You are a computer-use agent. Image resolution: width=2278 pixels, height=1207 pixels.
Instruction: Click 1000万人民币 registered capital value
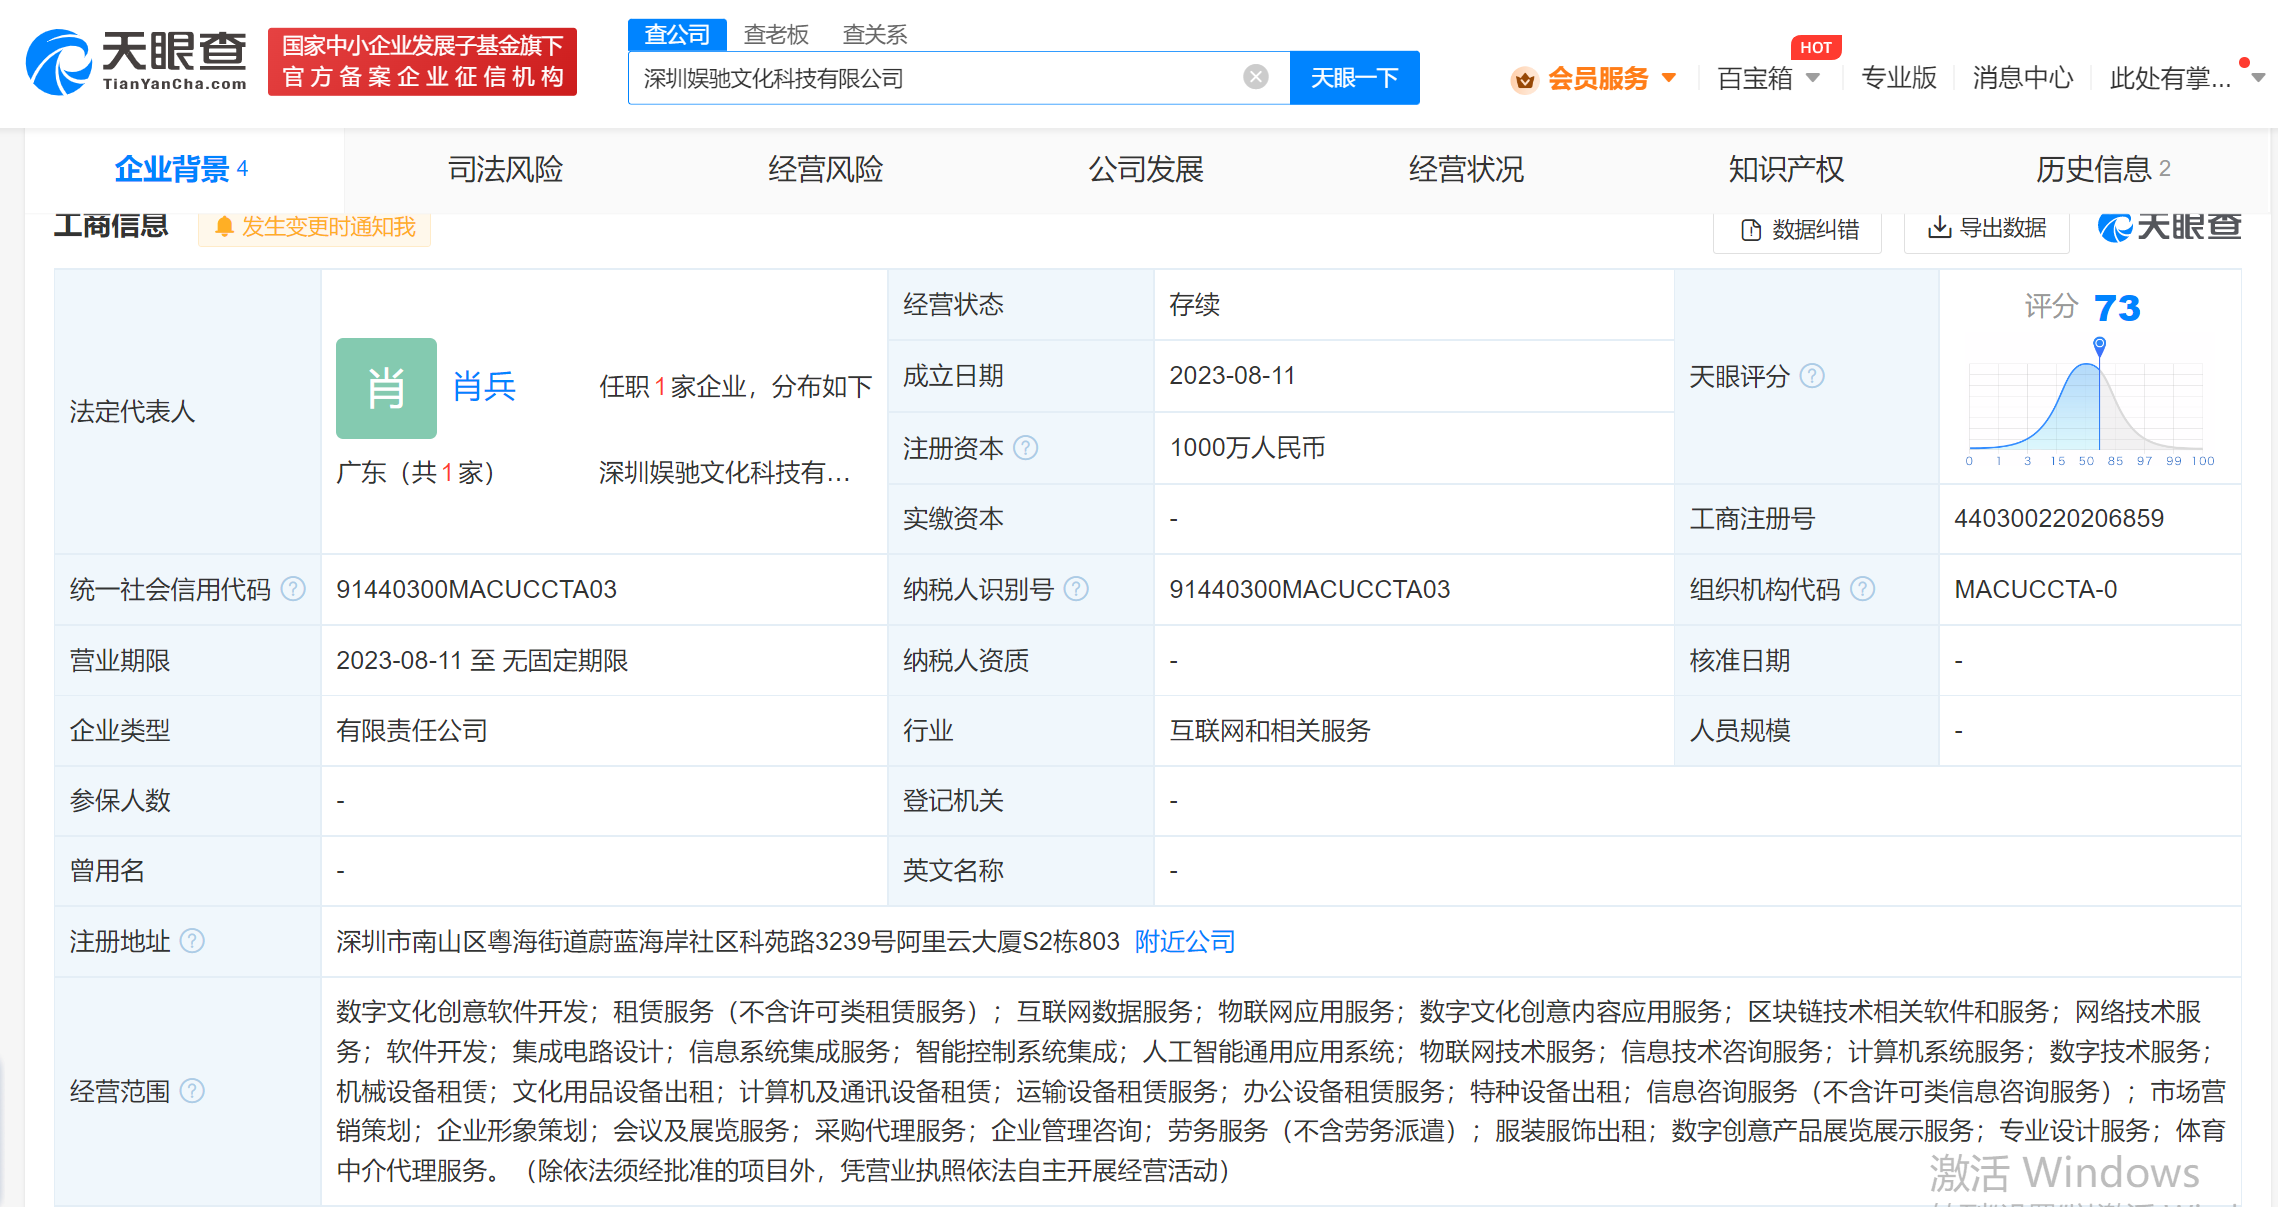coord(1247,447)
